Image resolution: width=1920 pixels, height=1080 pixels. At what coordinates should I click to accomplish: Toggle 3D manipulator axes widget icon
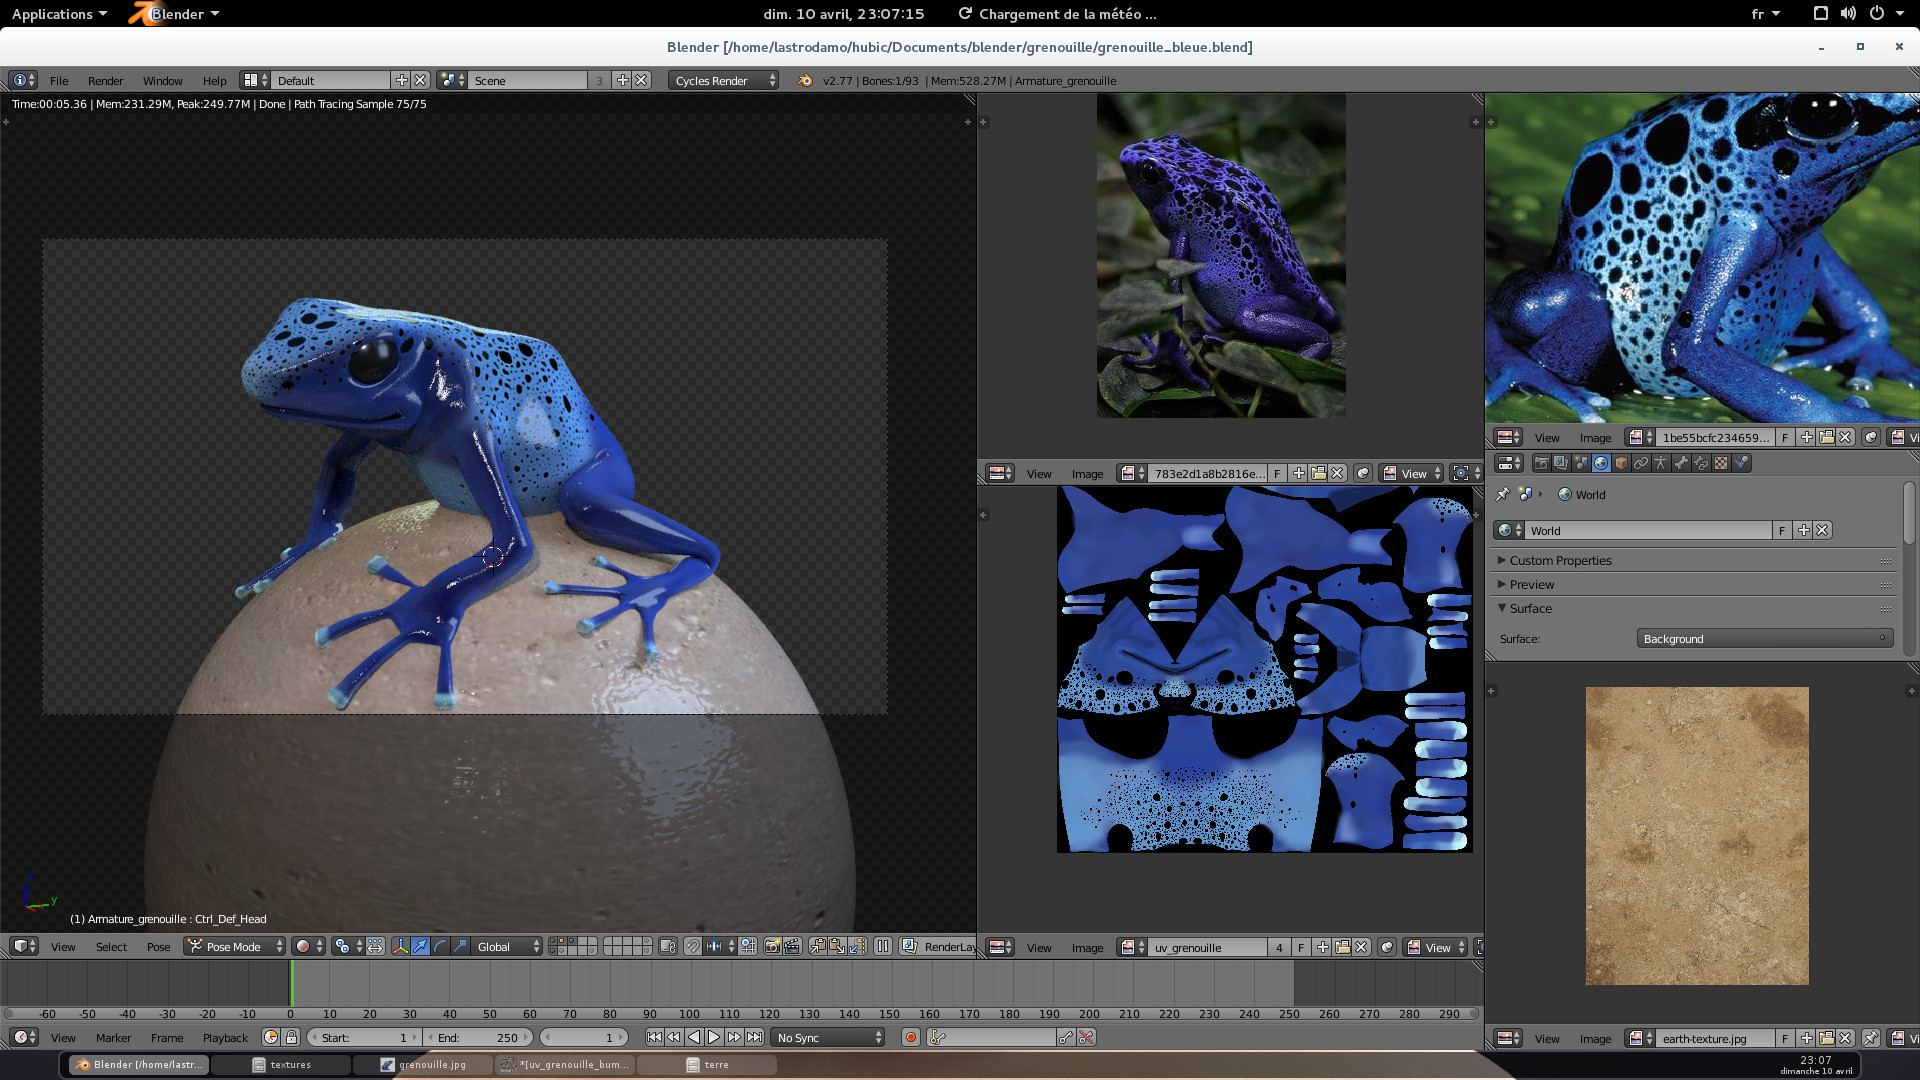[400, 947]
